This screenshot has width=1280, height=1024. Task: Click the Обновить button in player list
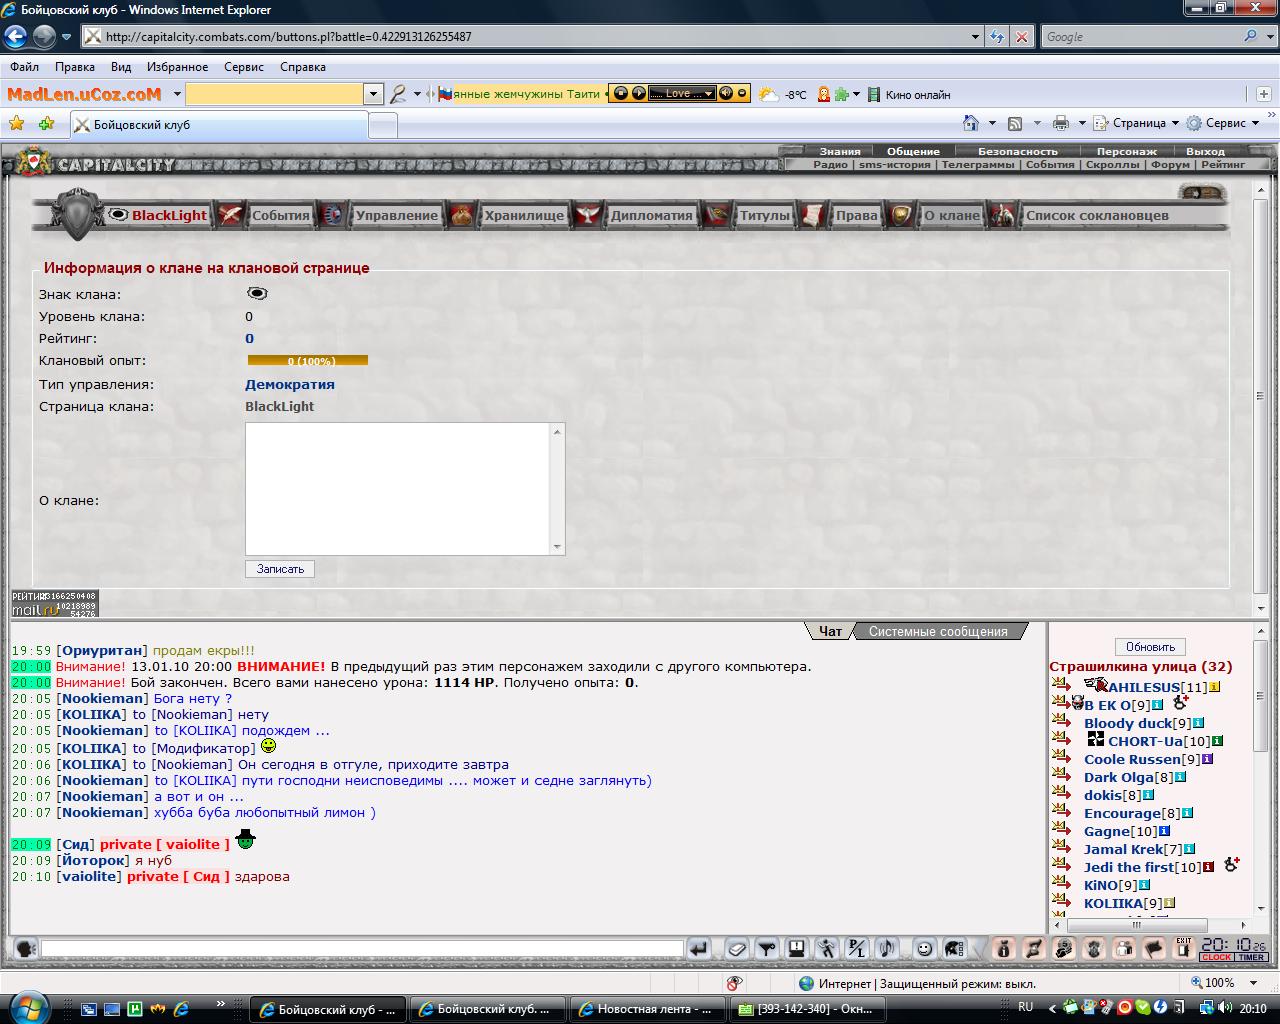[1150, 647]
